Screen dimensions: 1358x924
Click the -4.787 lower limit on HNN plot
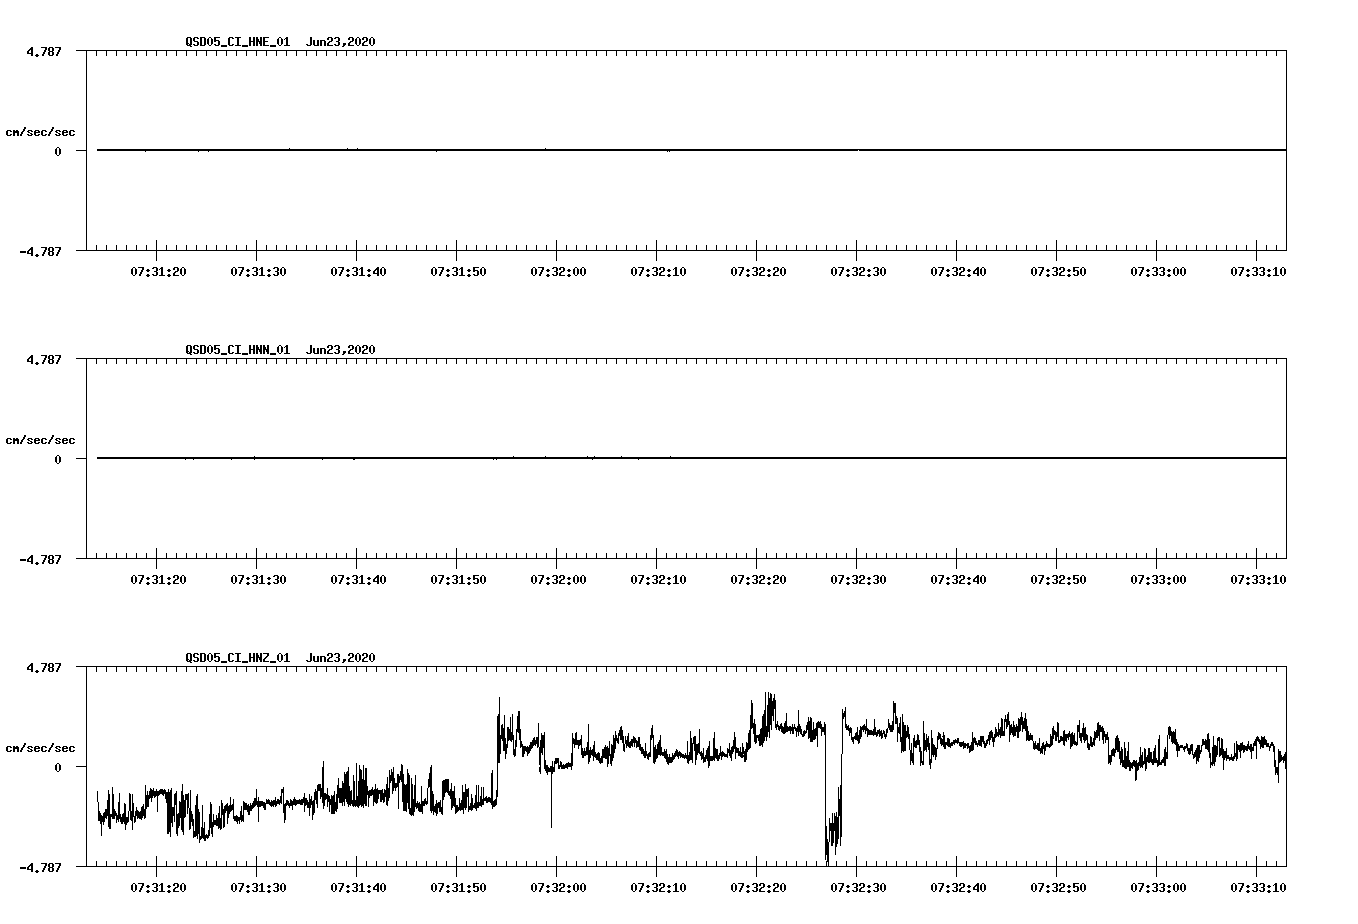(40, 559)
